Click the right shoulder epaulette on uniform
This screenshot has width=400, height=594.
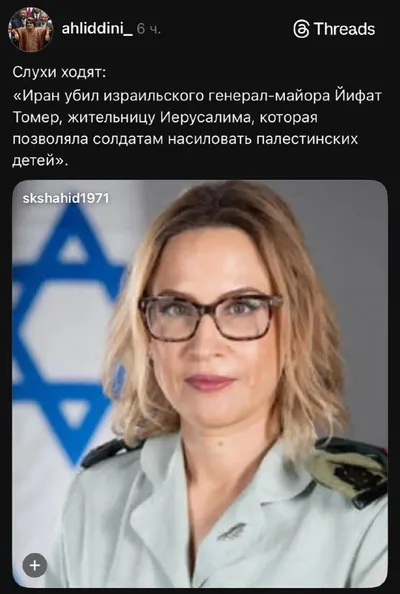[x=350, y=470]
